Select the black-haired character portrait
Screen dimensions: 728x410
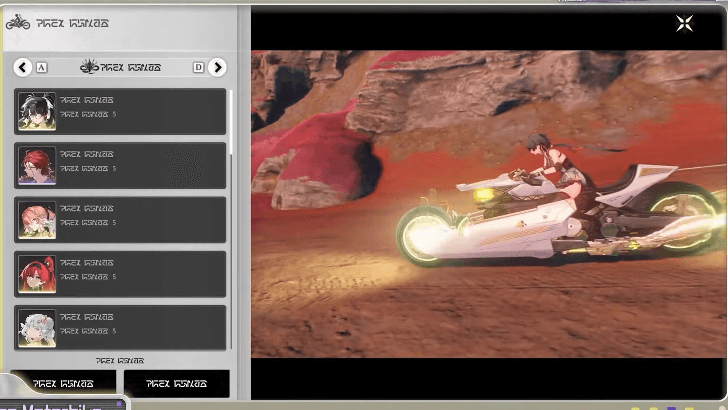[37, 111]
